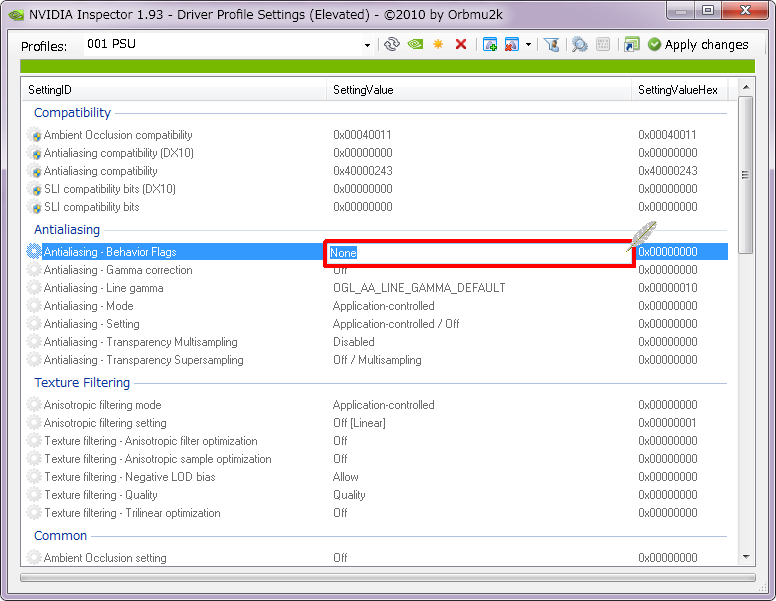Minimize the NVIDIA Inspector window
The height and width of the screenshot is (601, 776).
(681, 10)
